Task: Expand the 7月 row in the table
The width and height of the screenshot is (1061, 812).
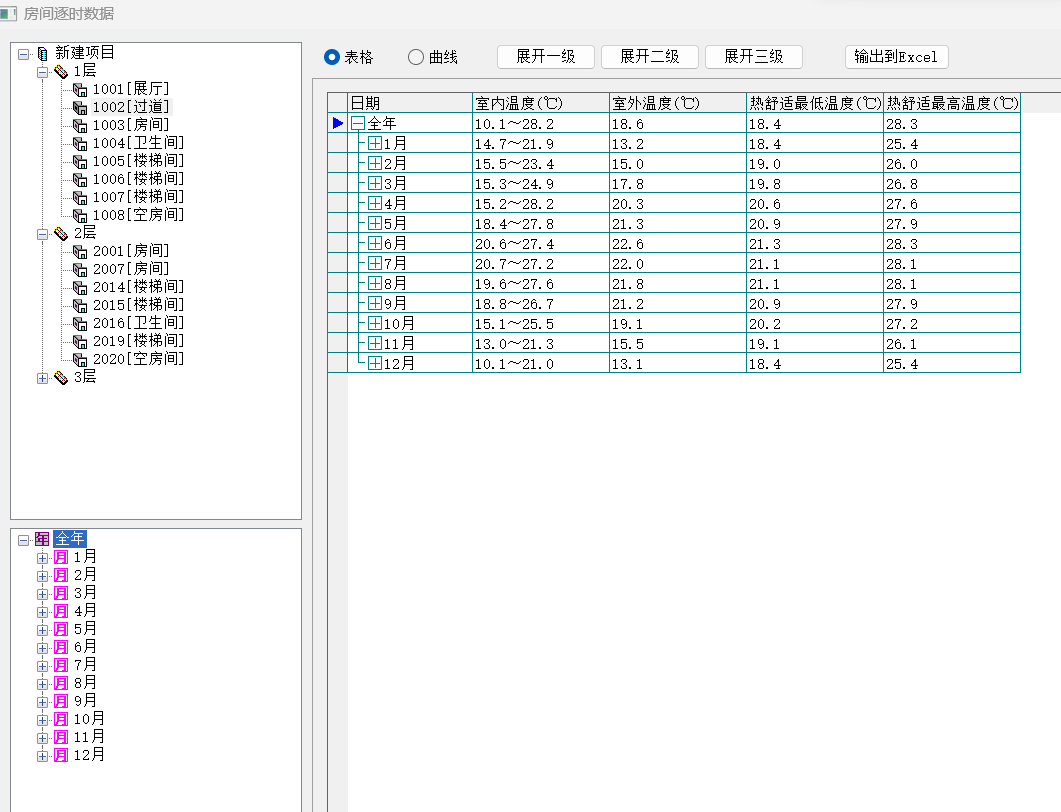Action: [x=375, y=263]
